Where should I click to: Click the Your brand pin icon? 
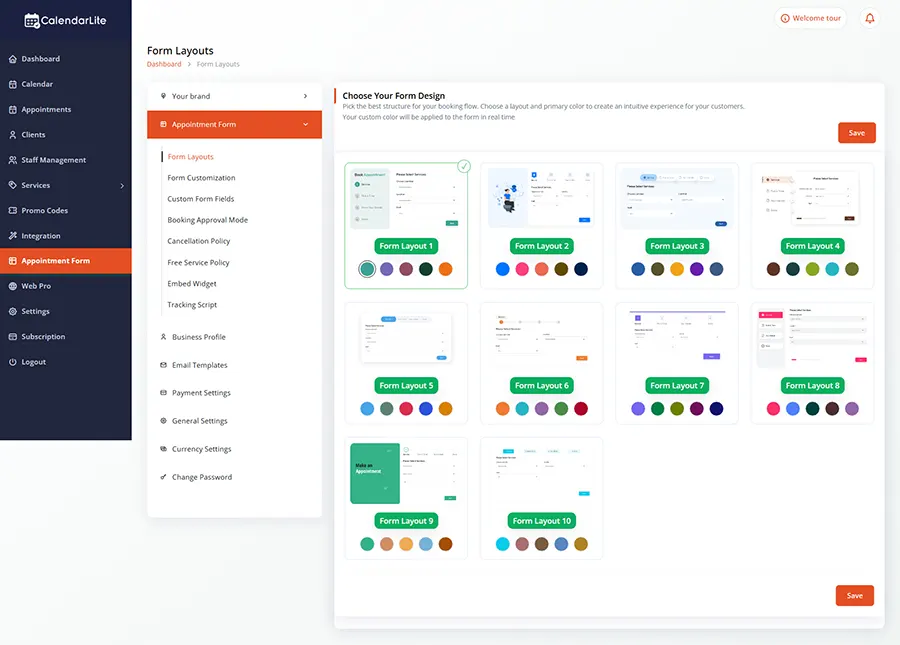163,96
